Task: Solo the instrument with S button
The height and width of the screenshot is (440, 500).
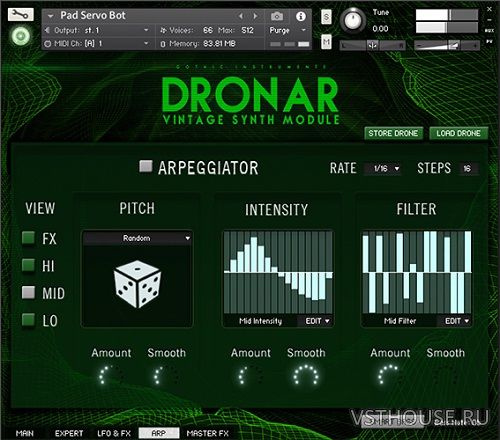Action: (x=326, y=17)
